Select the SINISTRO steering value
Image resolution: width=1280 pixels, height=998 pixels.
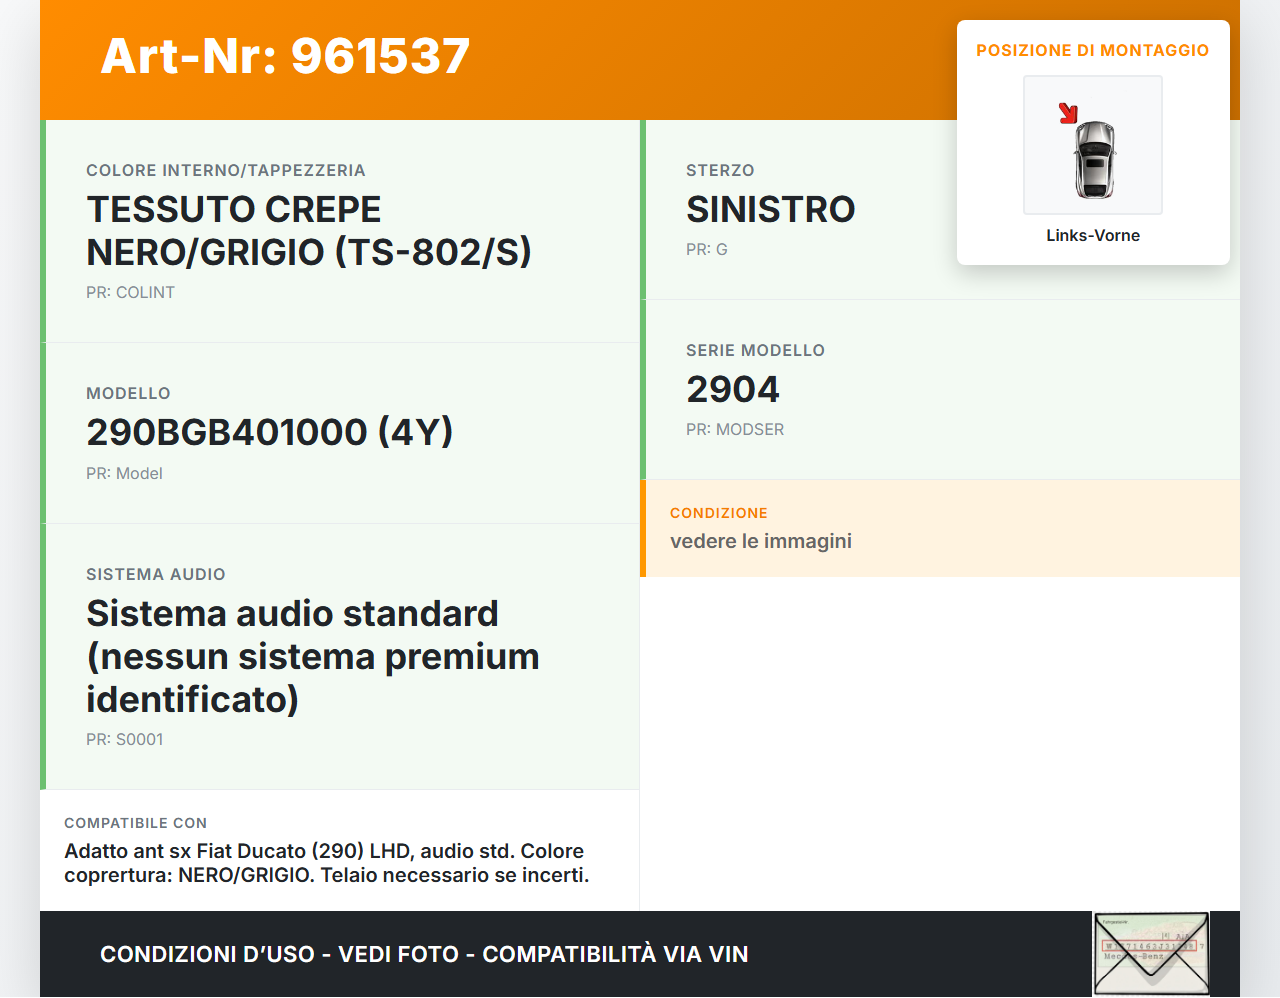771,209
